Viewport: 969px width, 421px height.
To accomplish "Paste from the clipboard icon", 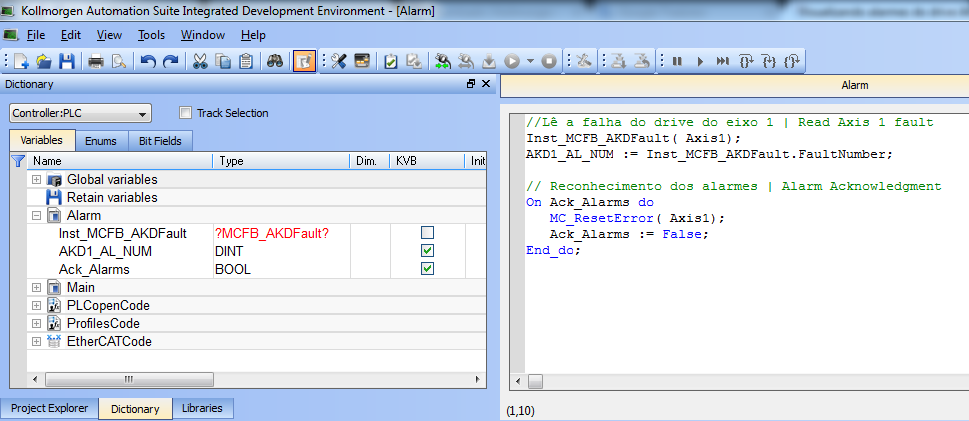I will tap(245, 61).
